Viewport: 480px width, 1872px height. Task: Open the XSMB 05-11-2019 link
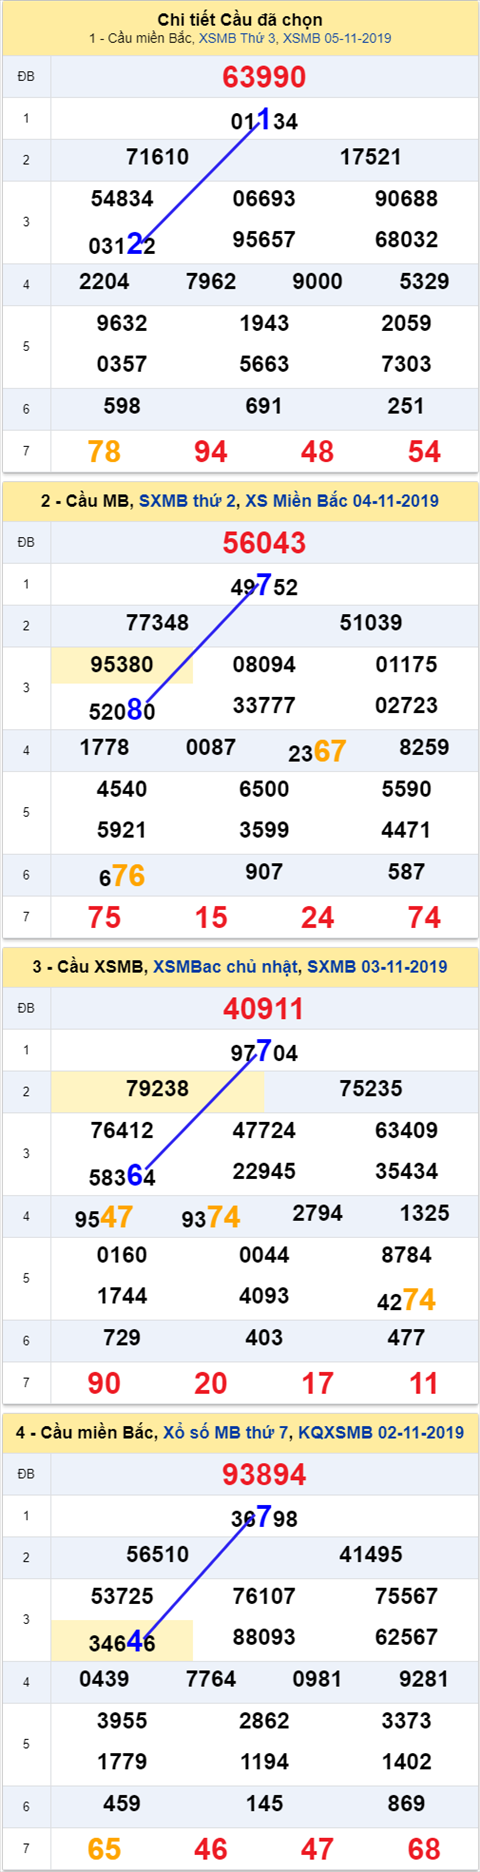[337, 39]
